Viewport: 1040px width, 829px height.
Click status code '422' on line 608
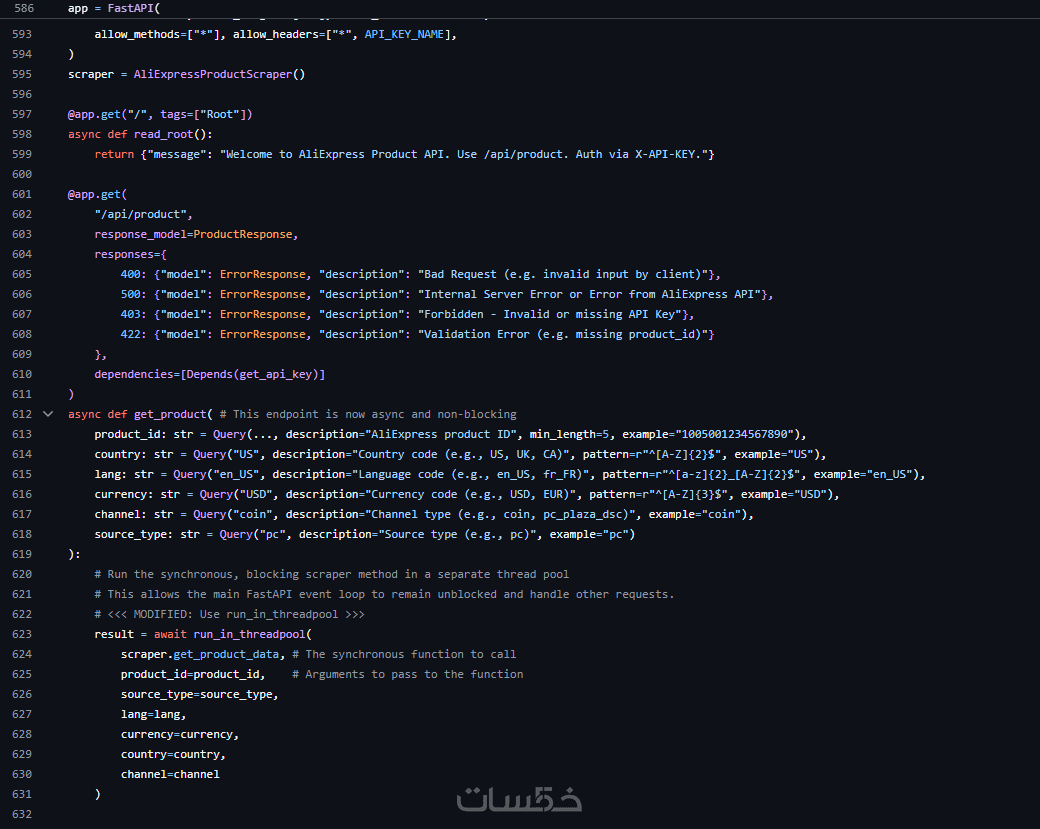pos(131,334)
